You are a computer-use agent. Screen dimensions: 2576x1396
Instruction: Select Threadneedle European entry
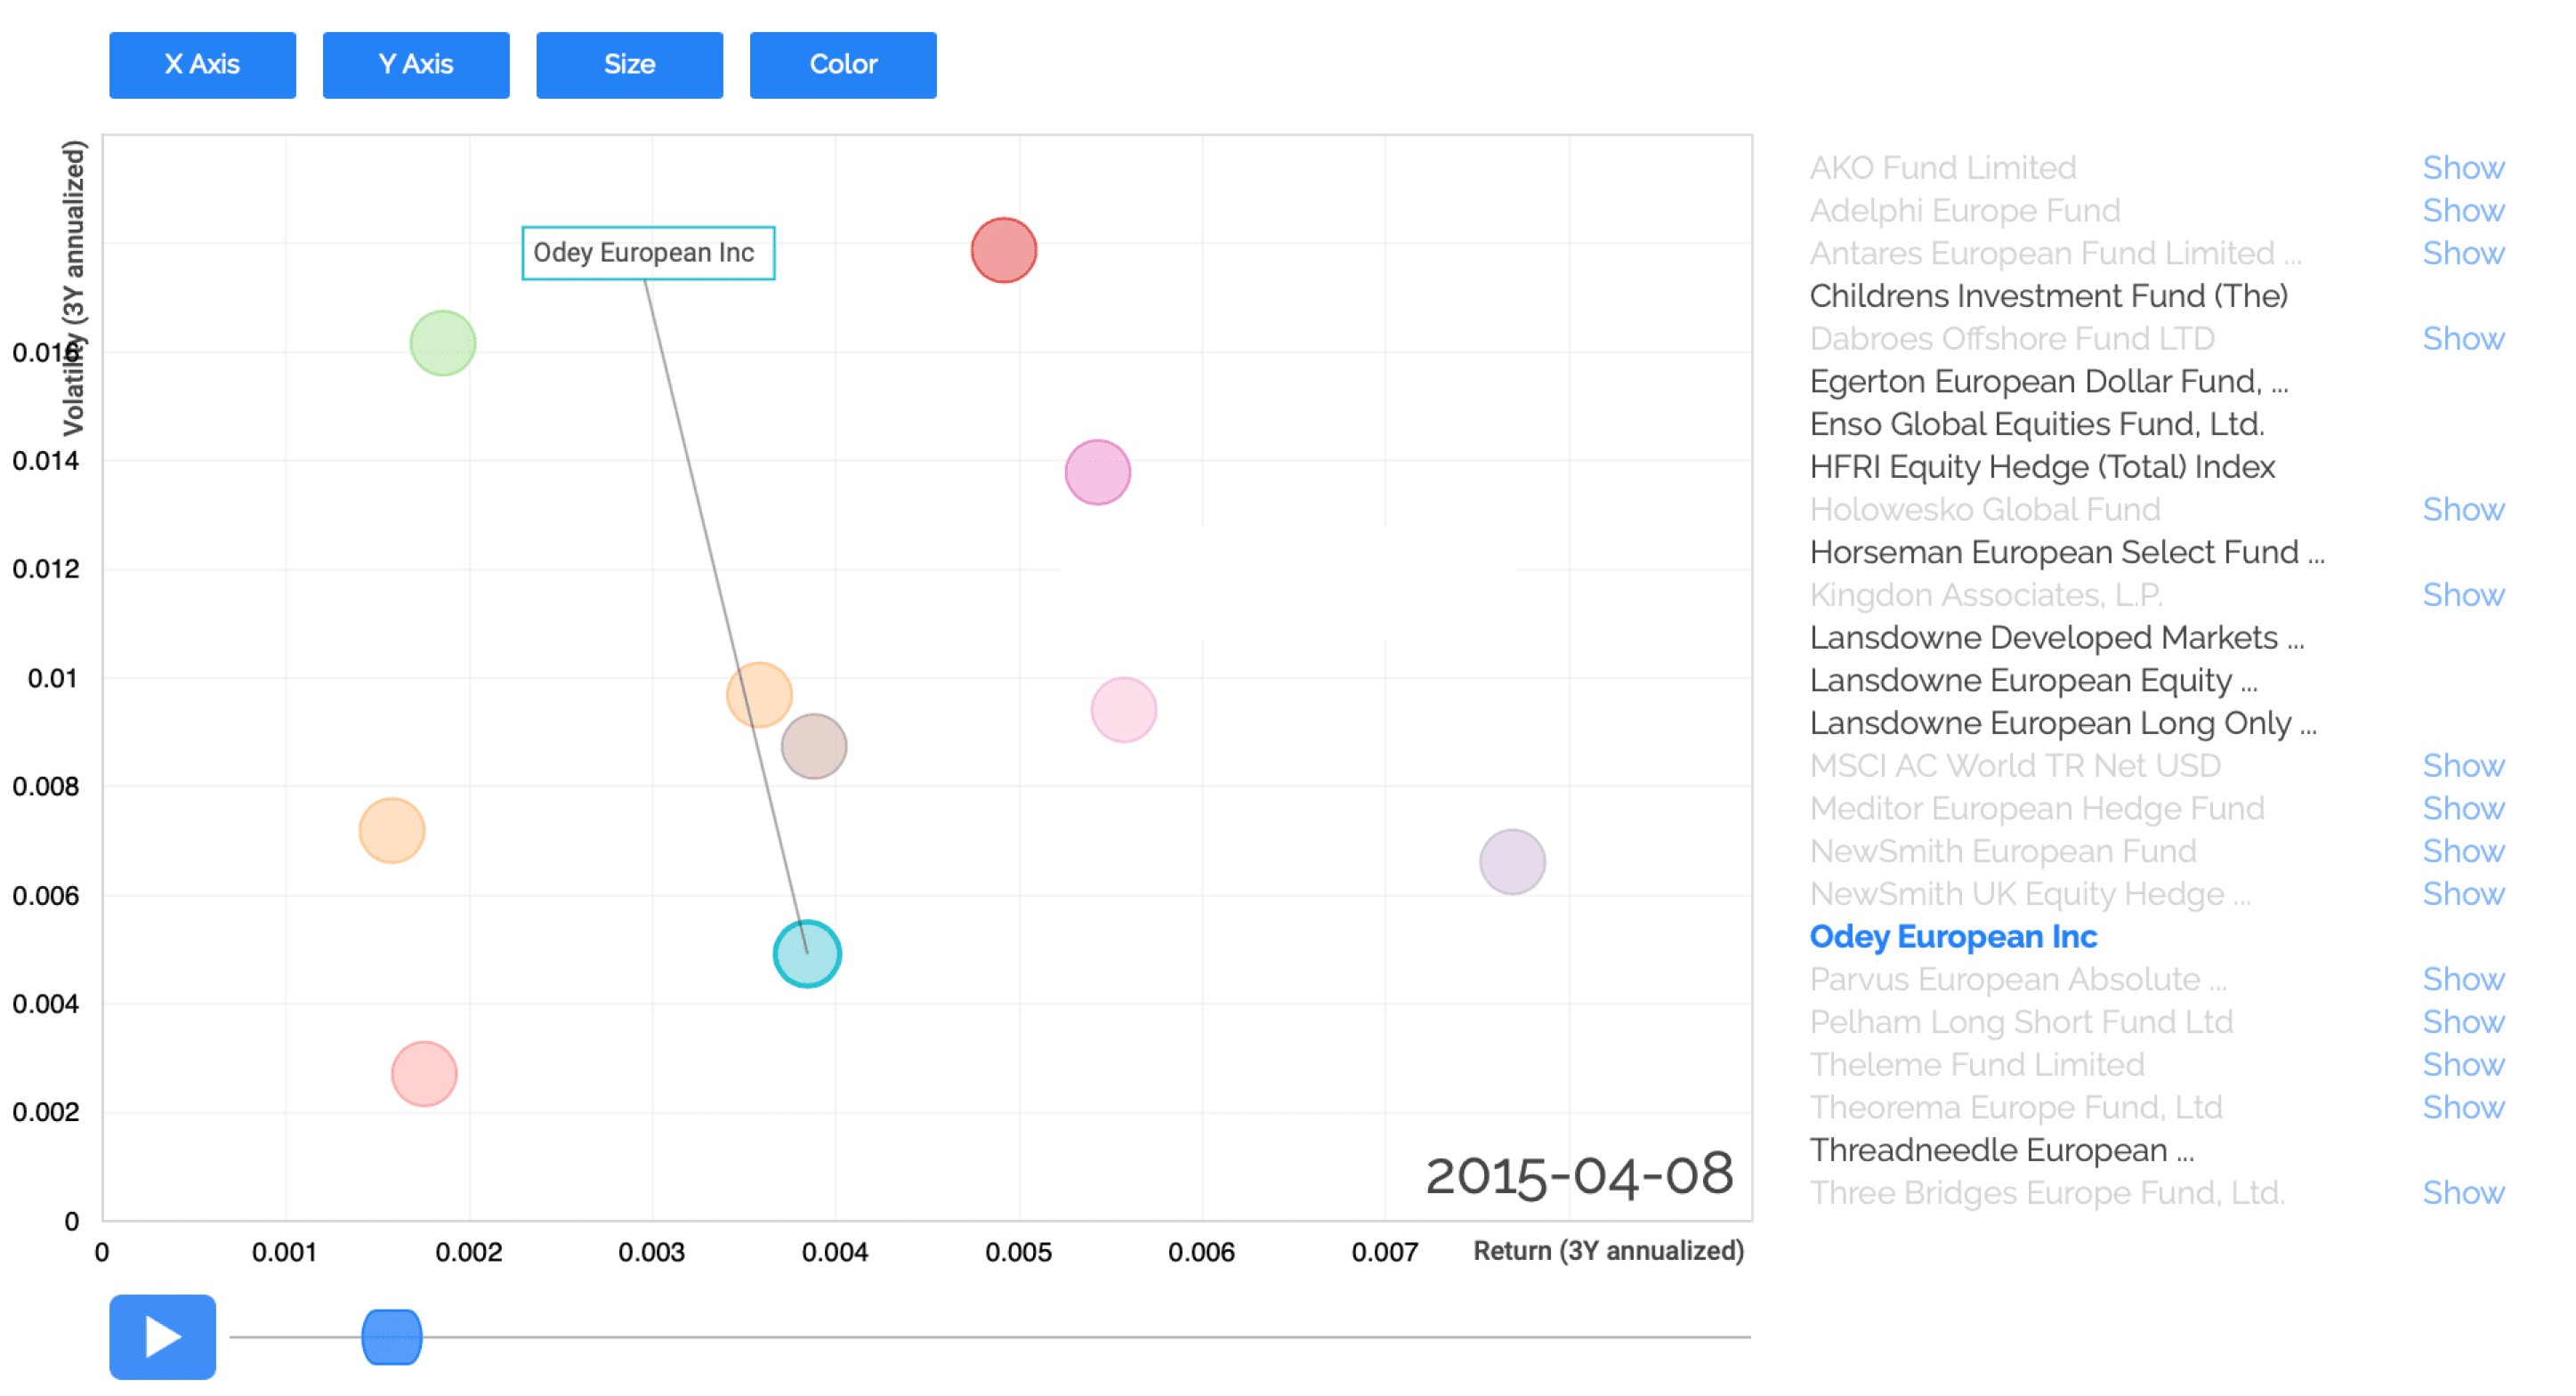pos(2002,1151)
